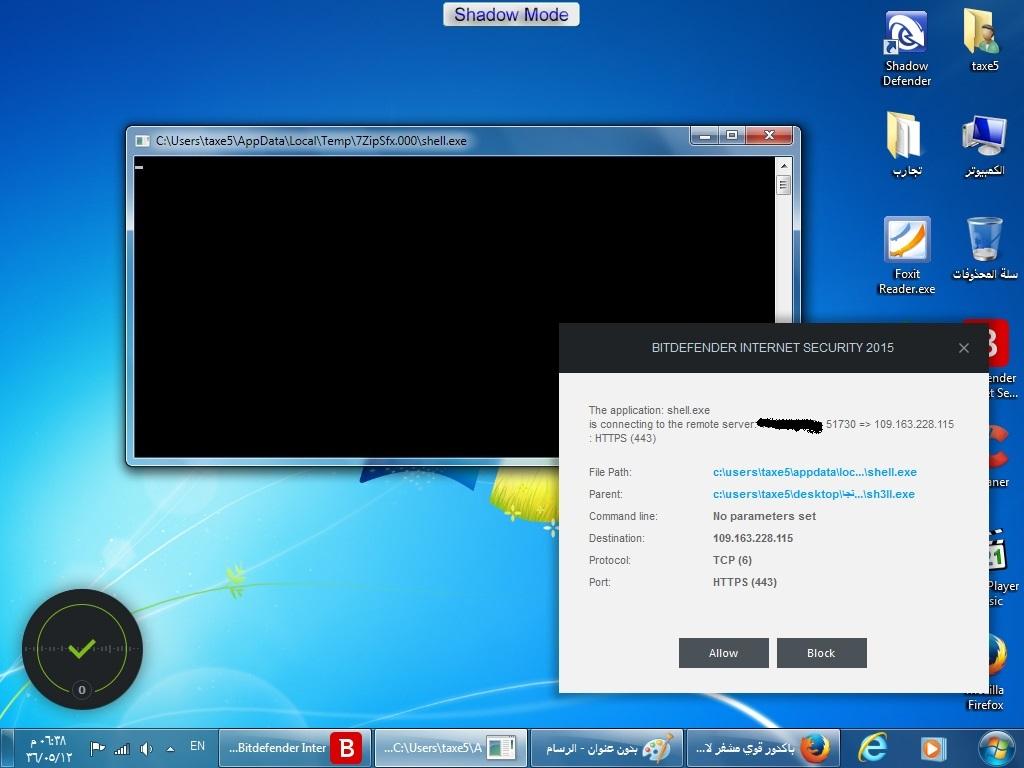Click the Port value HTTPS (443) row

(745, 583)
